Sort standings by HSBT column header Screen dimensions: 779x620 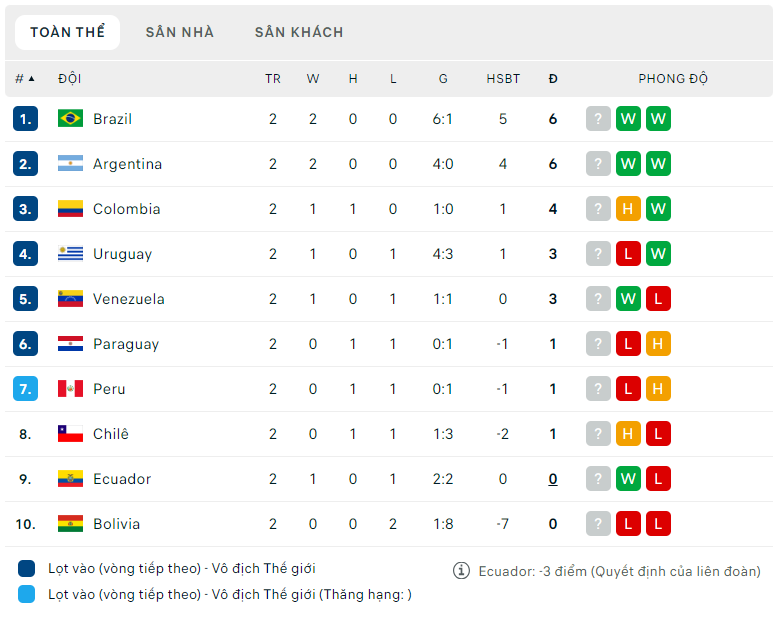(503, 79)
